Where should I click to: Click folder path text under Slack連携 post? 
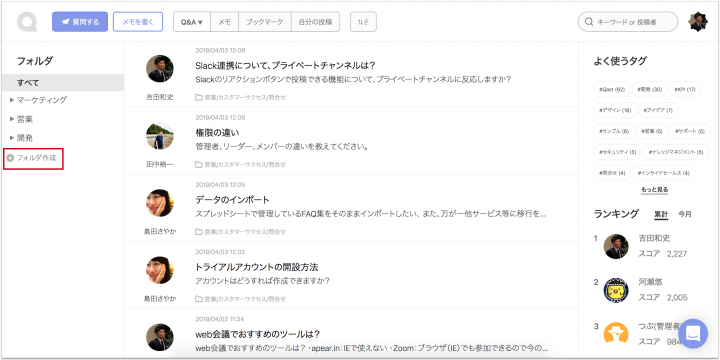[x=245, y=97]
